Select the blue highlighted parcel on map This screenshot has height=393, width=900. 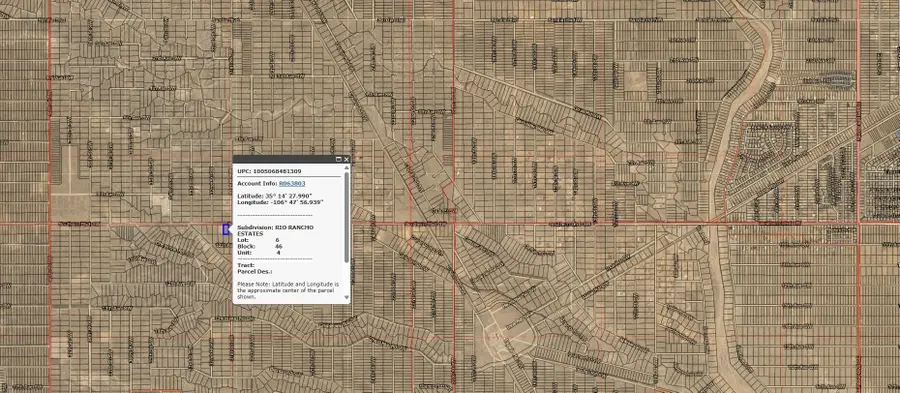pos(226,229)
